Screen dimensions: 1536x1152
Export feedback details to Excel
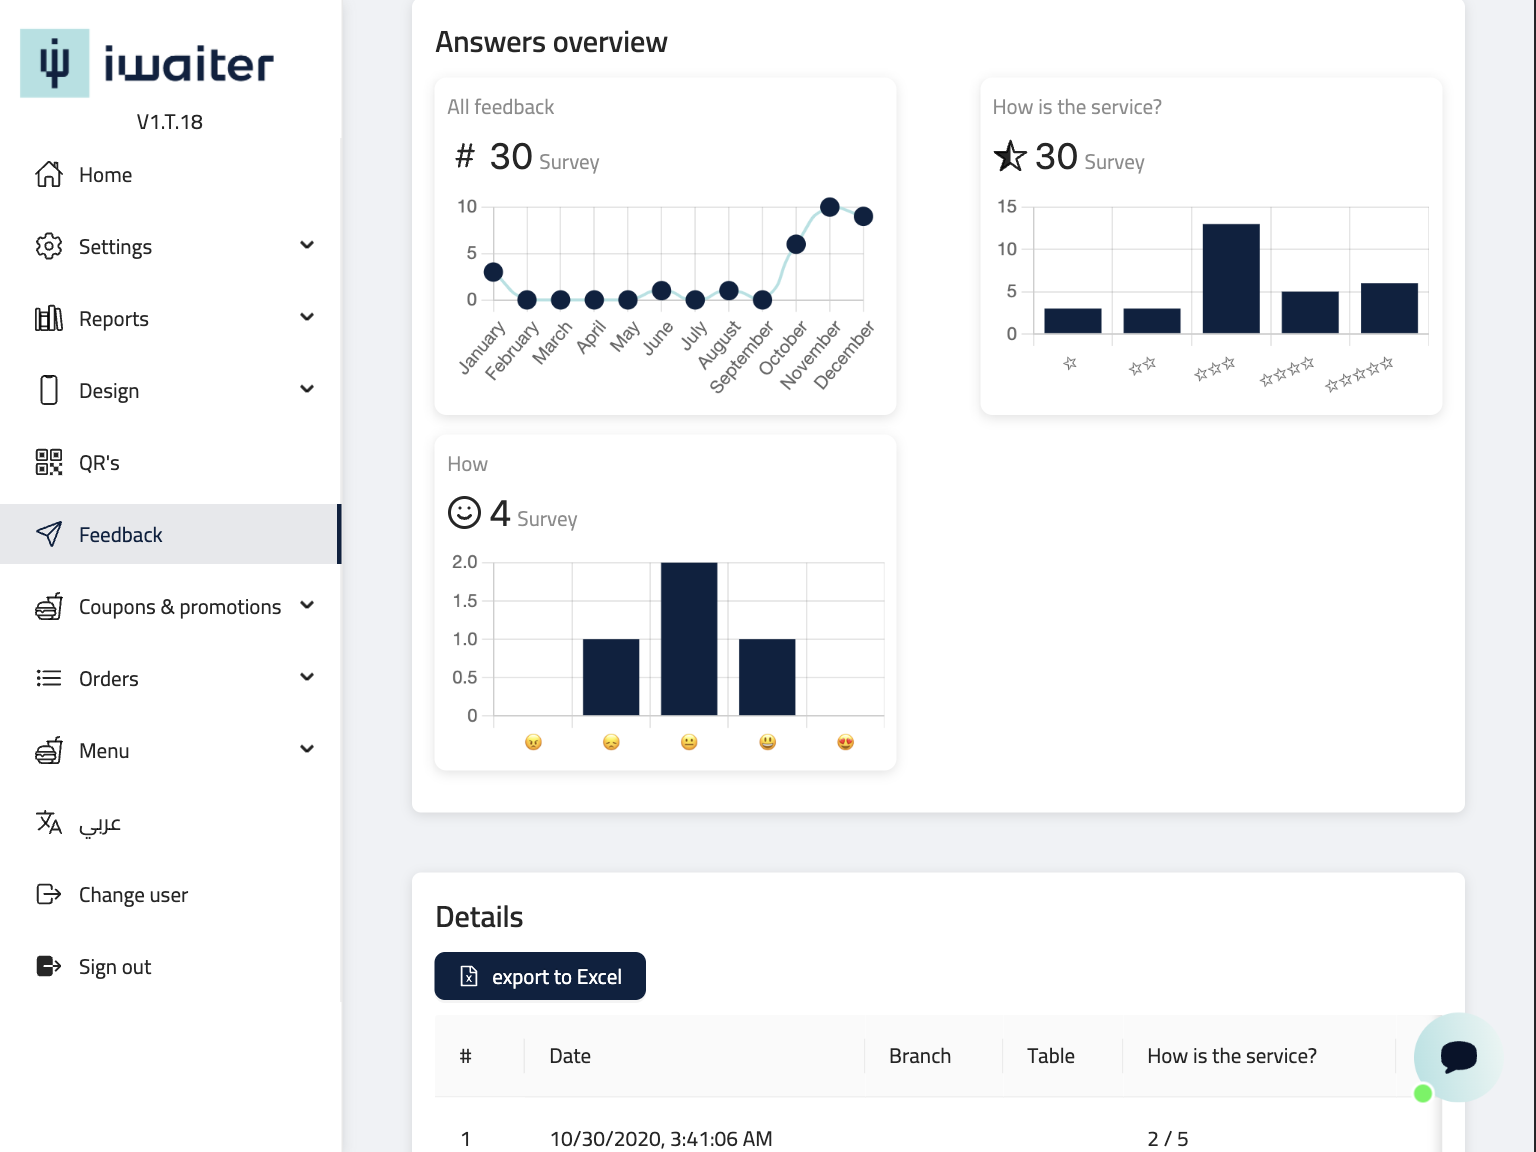540,976
